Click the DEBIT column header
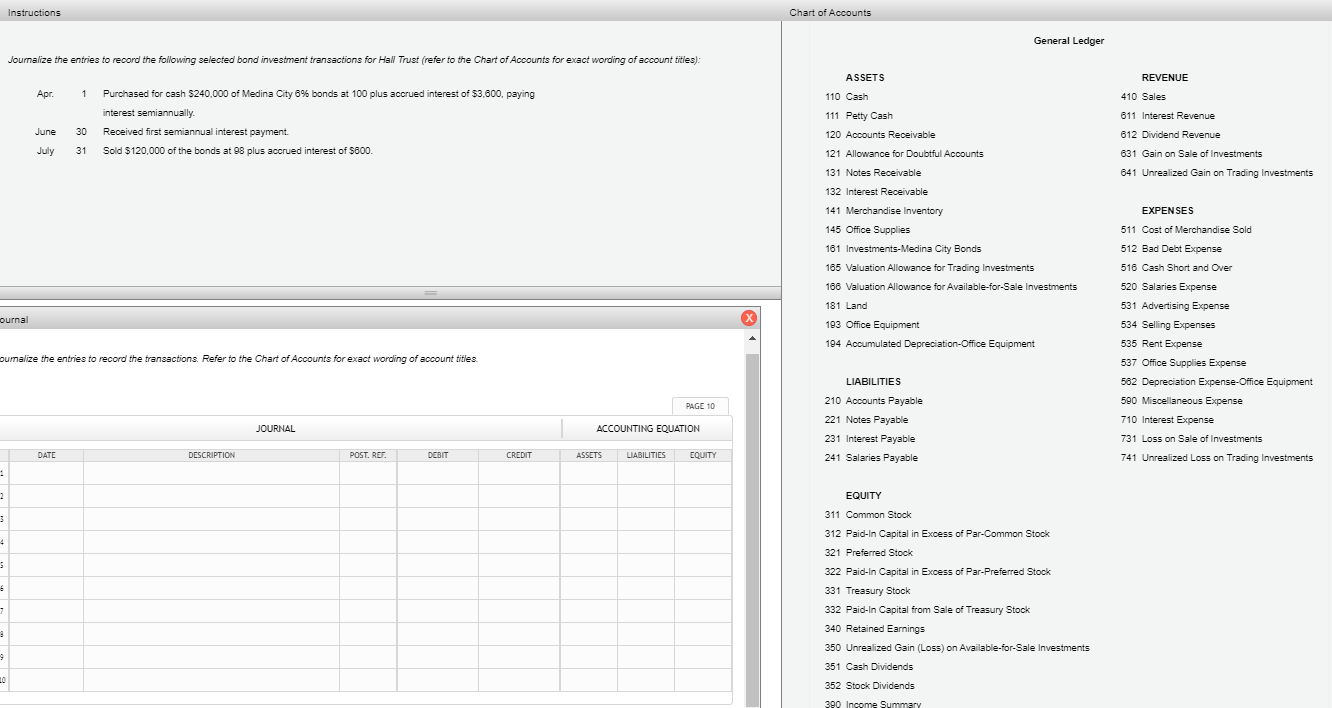This screenshot has height=708, width=1332. click(437, 455)
